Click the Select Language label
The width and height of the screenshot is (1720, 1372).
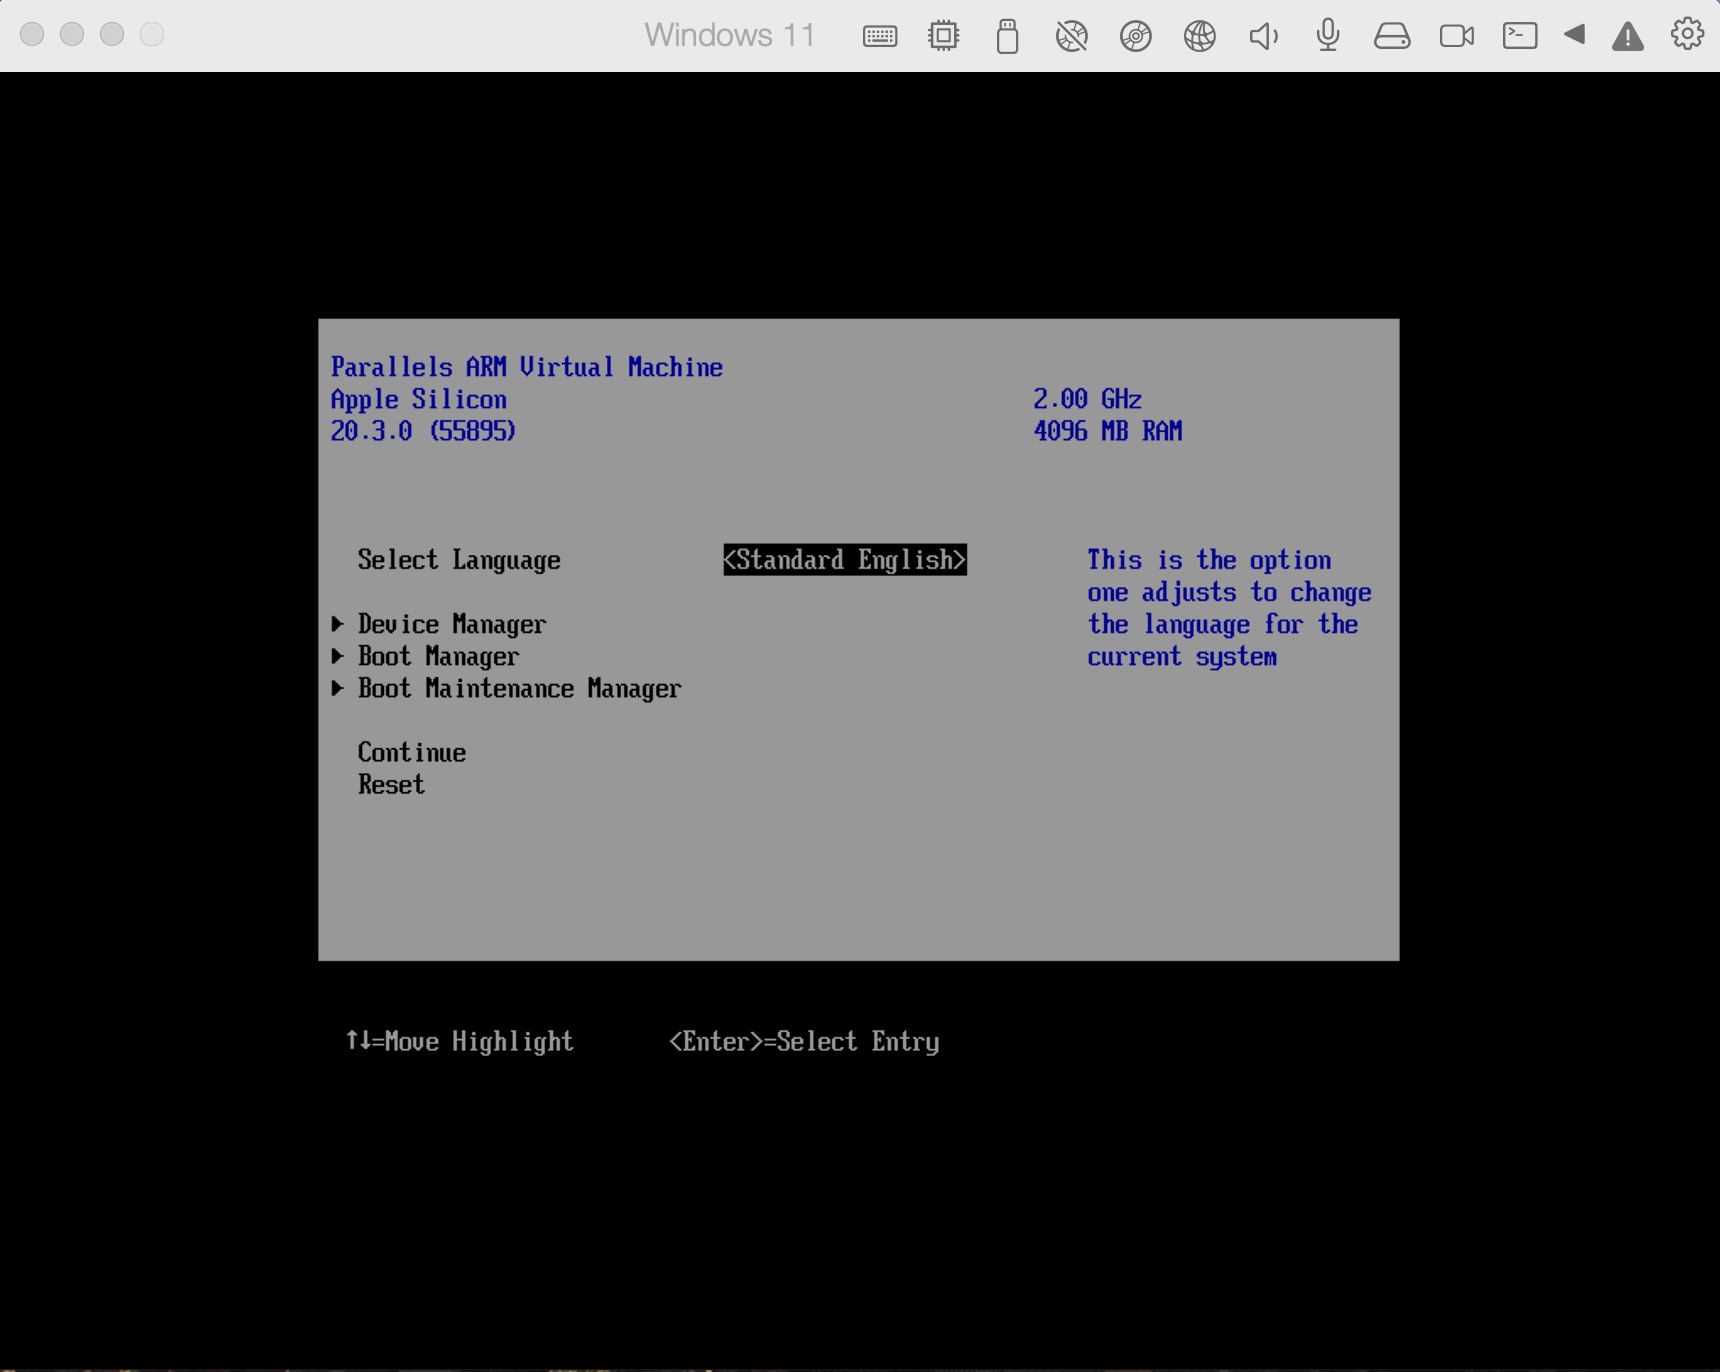pos(459,560)
